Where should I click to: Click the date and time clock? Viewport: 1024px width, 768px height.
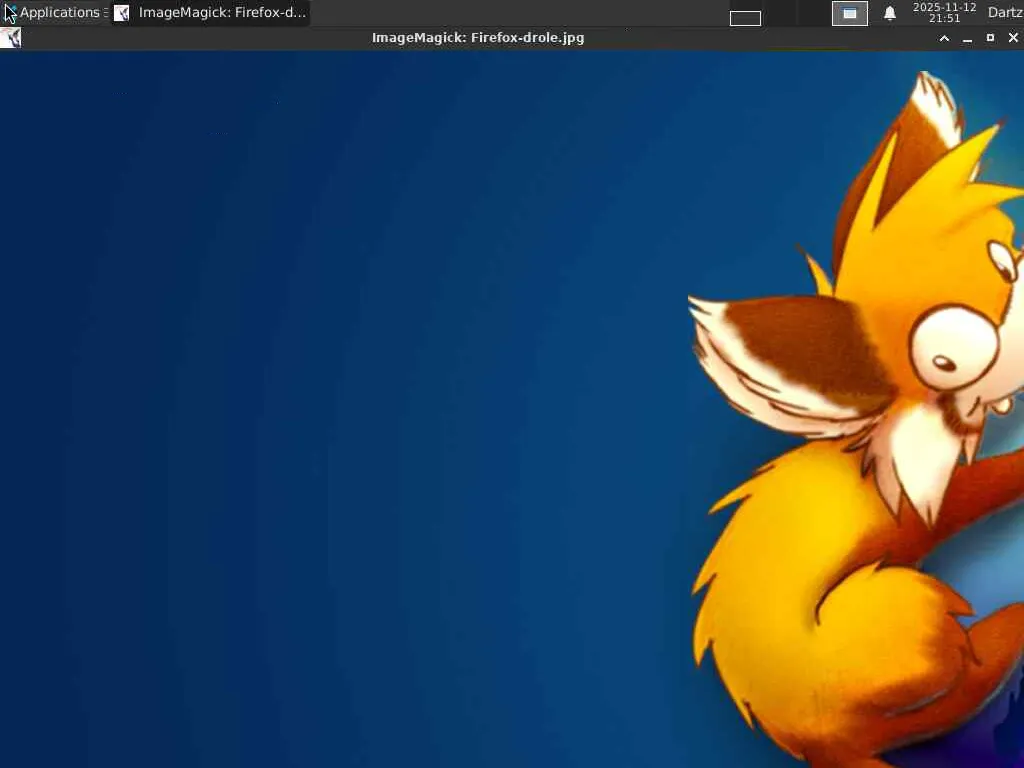click(944, 12)
